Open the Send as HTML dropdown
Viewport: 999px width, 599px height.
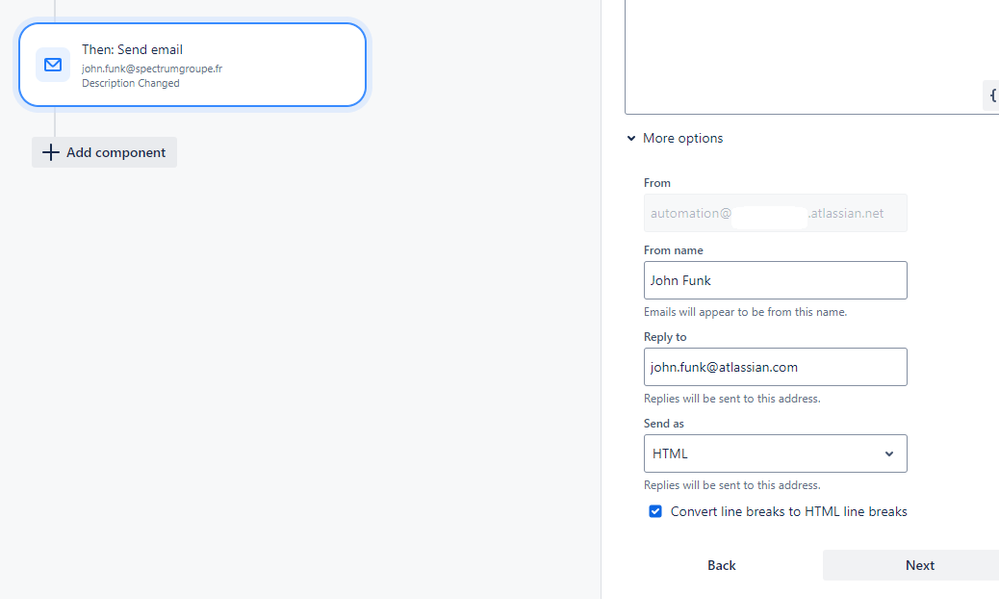pyautogui.click(x=775, y=454)
